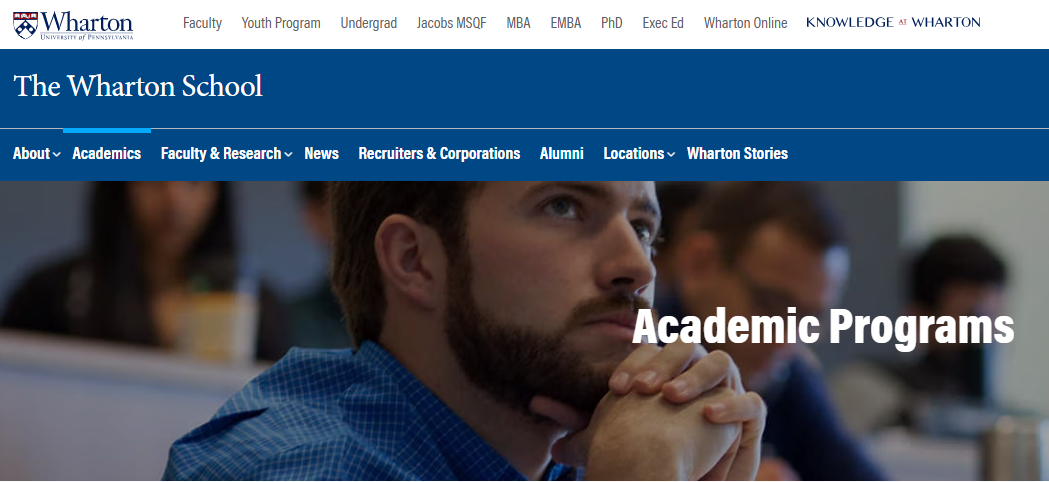Select the Jacobs MSQF link
1049x482 pixels.
click(x=452, y=23)
